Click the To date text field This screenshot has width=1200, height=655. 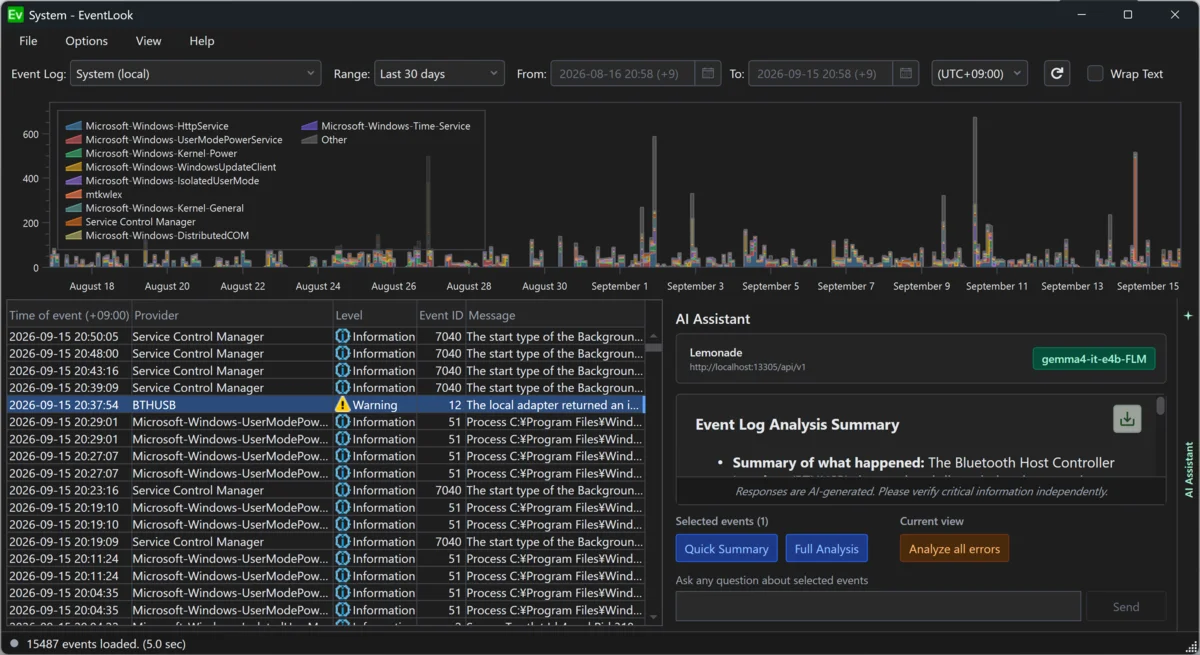(x=820, y=73)
